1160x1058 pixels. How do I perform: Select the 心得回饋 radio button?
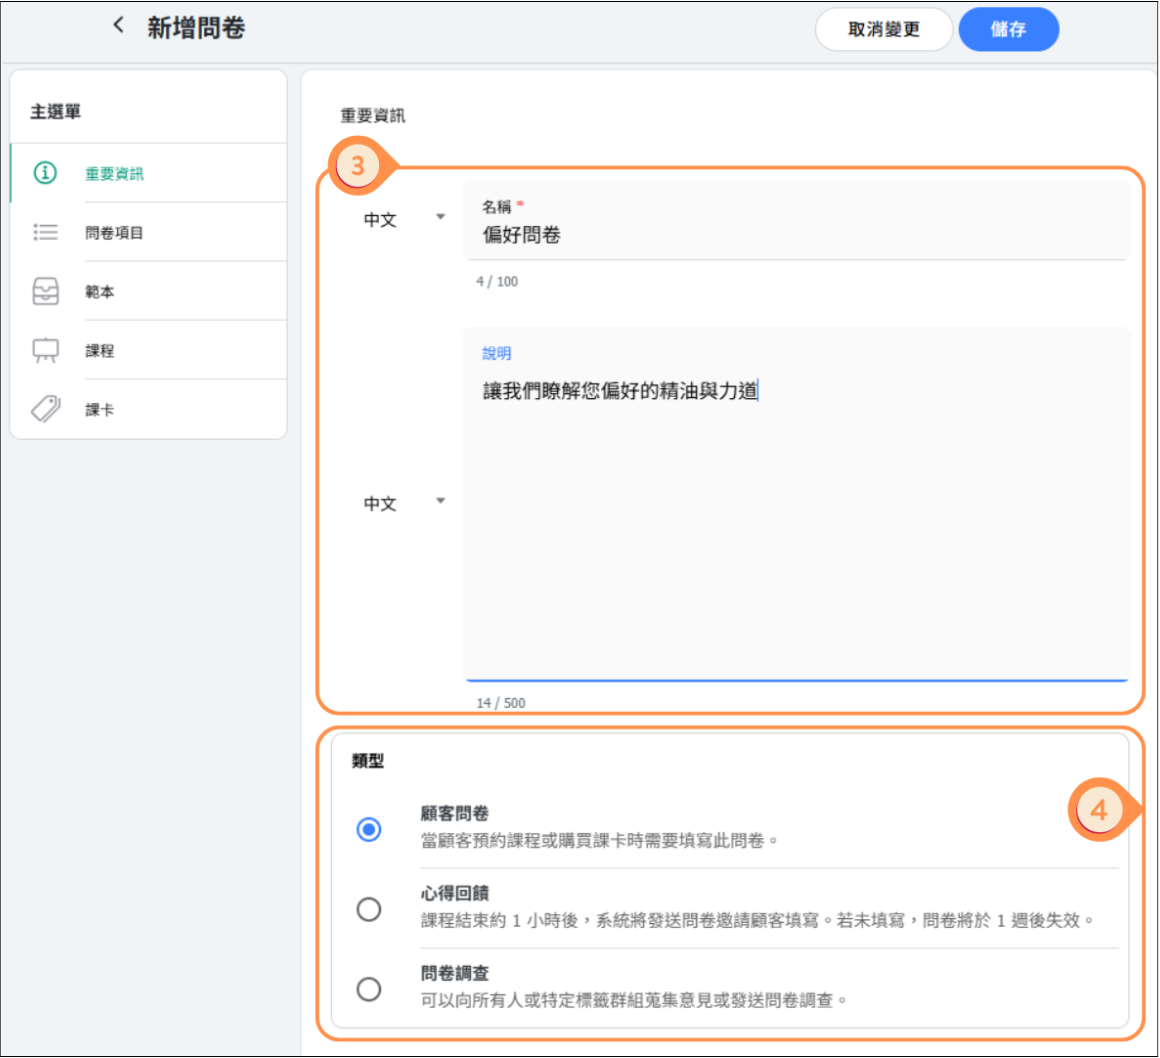369,909
